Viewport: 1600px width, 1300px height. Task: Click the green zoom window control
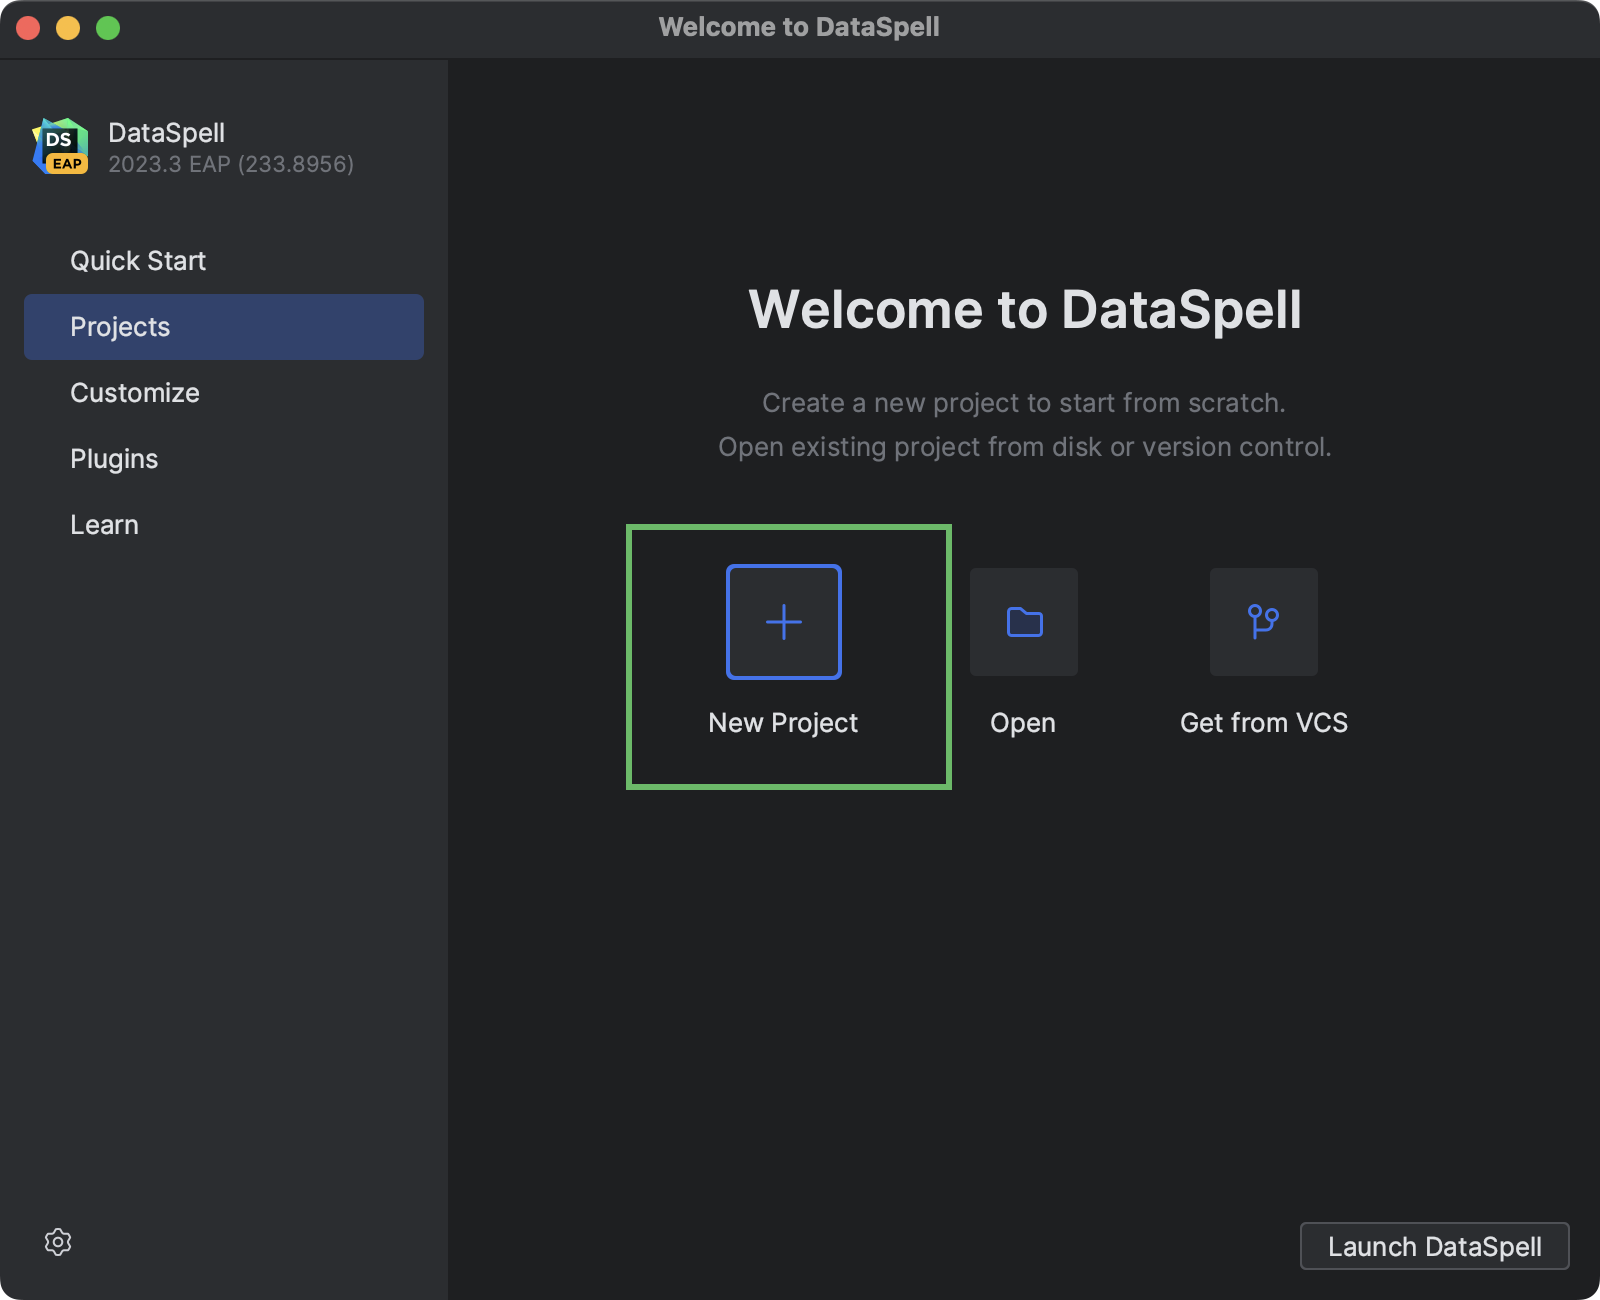(x=106, y=27)
